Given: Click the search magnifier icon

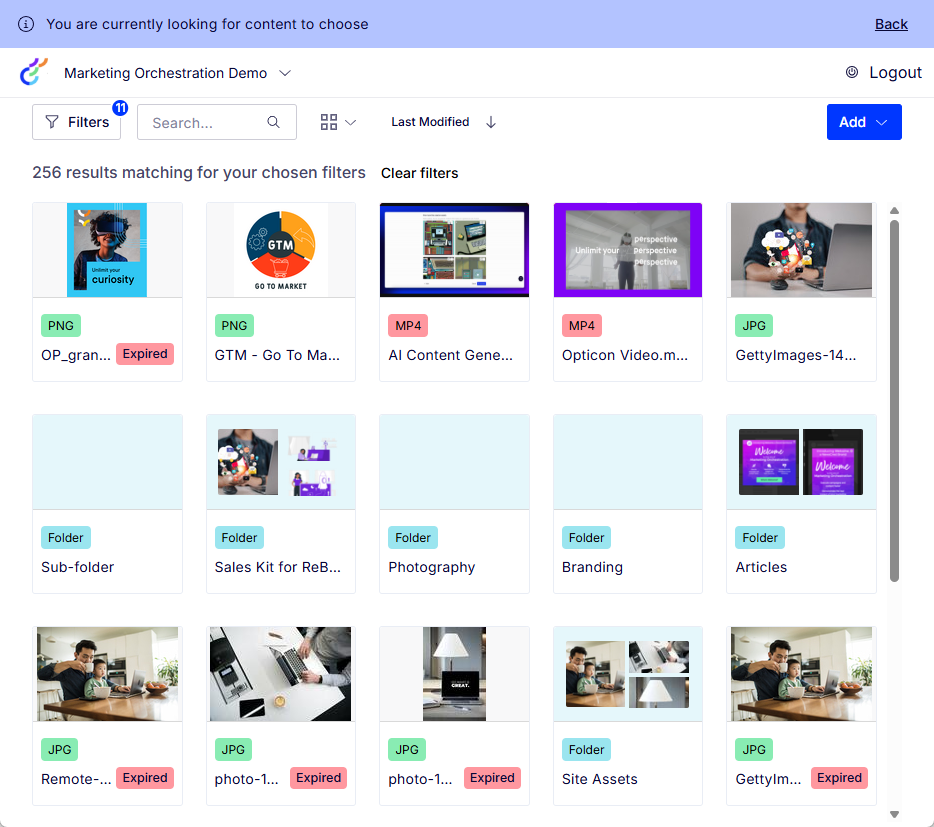Looking at the screenshot, I should 273,122.
